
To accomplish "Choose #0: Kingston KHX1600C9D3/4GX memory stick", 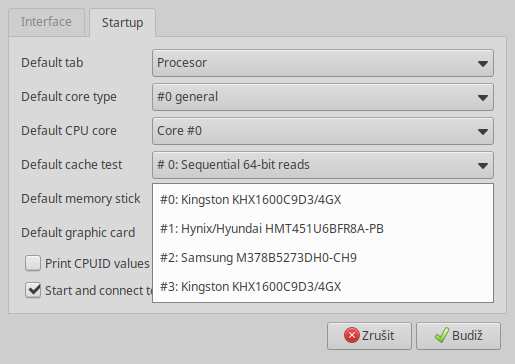I will (x=323, y=200).
